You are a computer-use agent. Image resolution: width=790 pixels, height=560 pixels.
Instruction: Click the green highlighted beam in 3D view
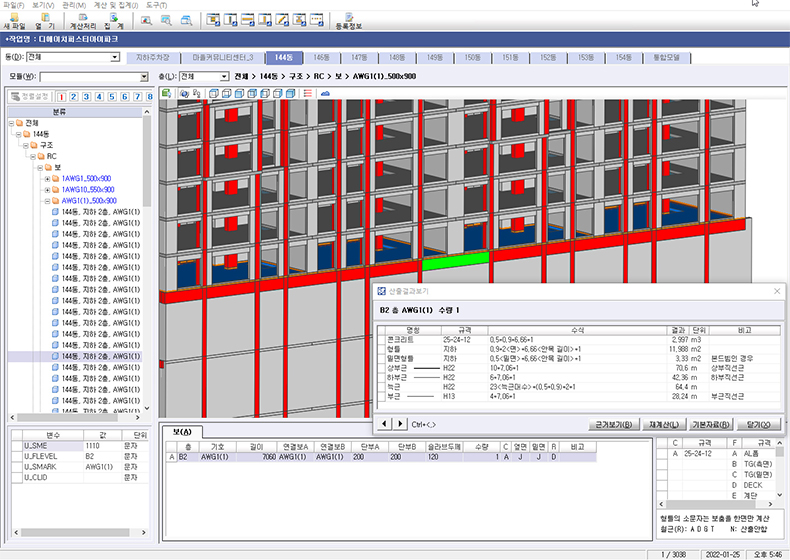coord(455,262)
